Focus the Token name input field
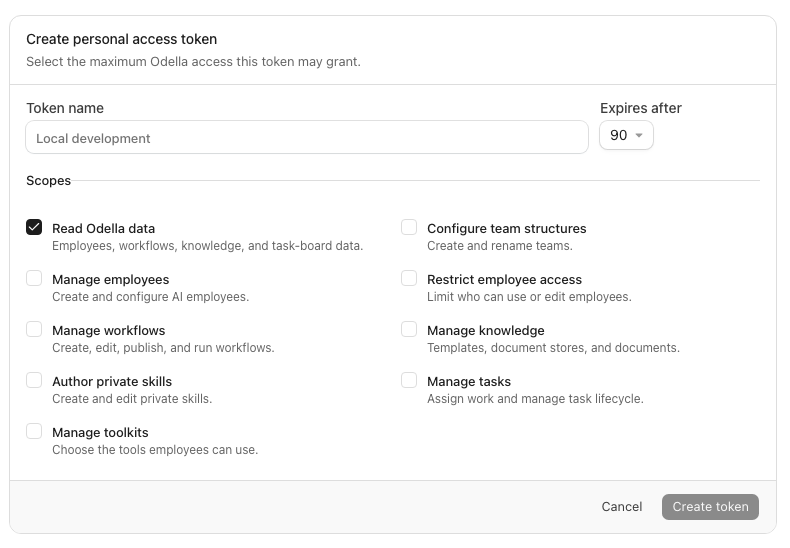790x548 pixels. (307, 137)
